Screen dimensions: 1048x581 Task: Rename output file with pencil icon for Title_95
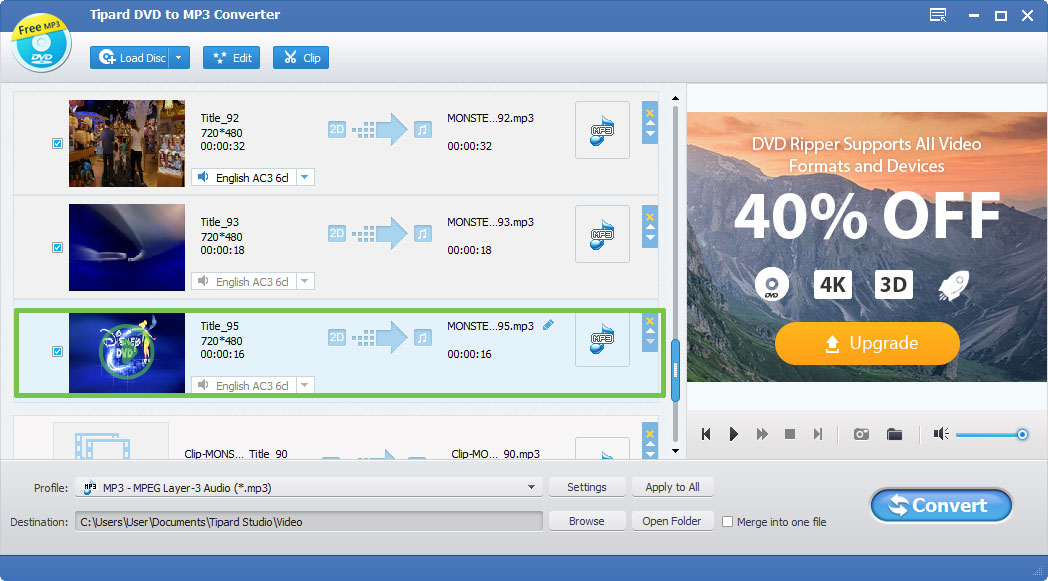(x=548, y=325)
